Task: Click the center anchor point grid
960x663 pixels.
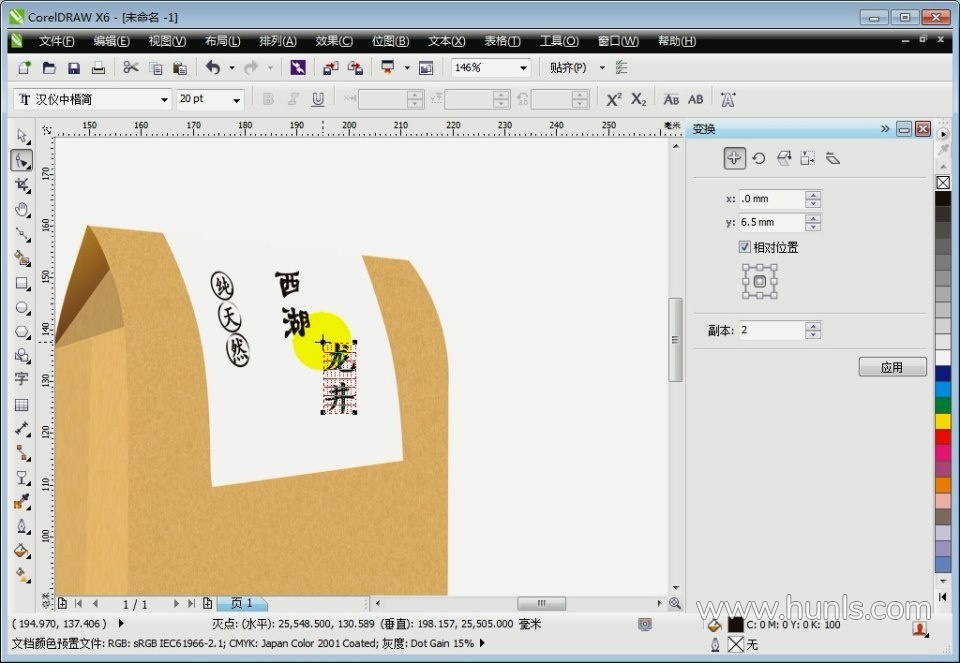Action: click(x=760, y=282)
